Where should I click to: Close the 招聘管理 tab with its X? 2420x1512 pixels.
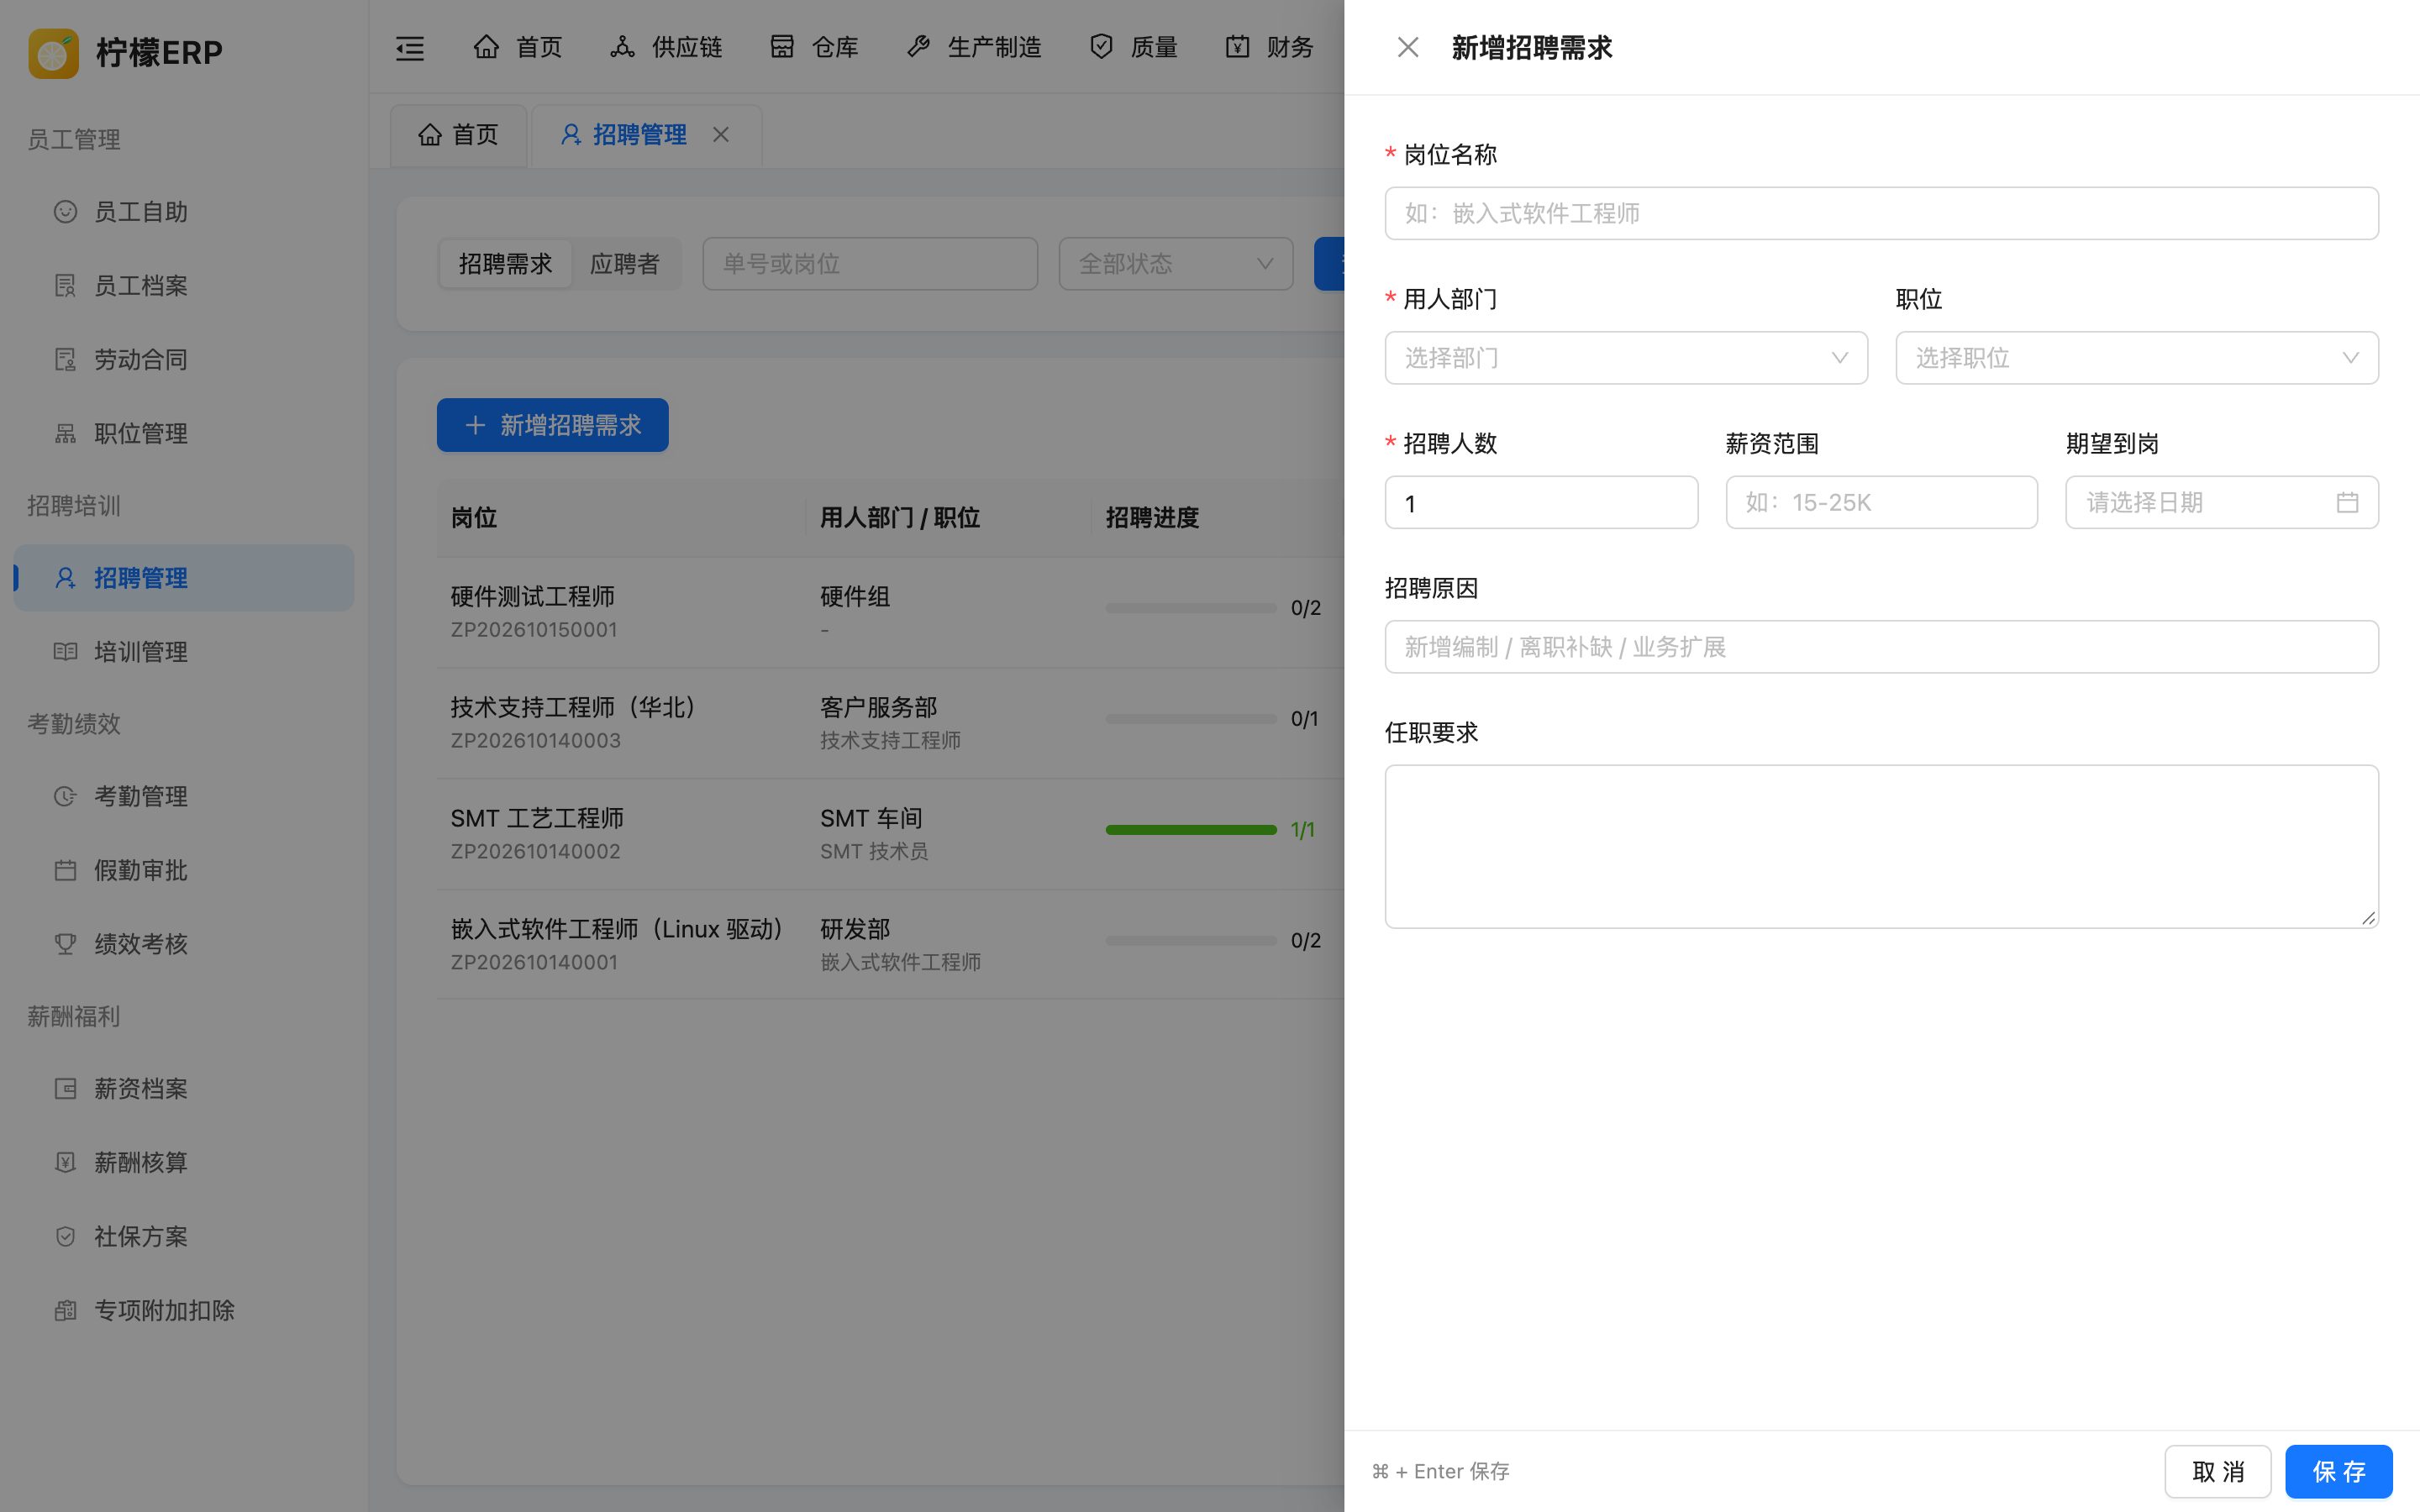[x=721, y=134]
